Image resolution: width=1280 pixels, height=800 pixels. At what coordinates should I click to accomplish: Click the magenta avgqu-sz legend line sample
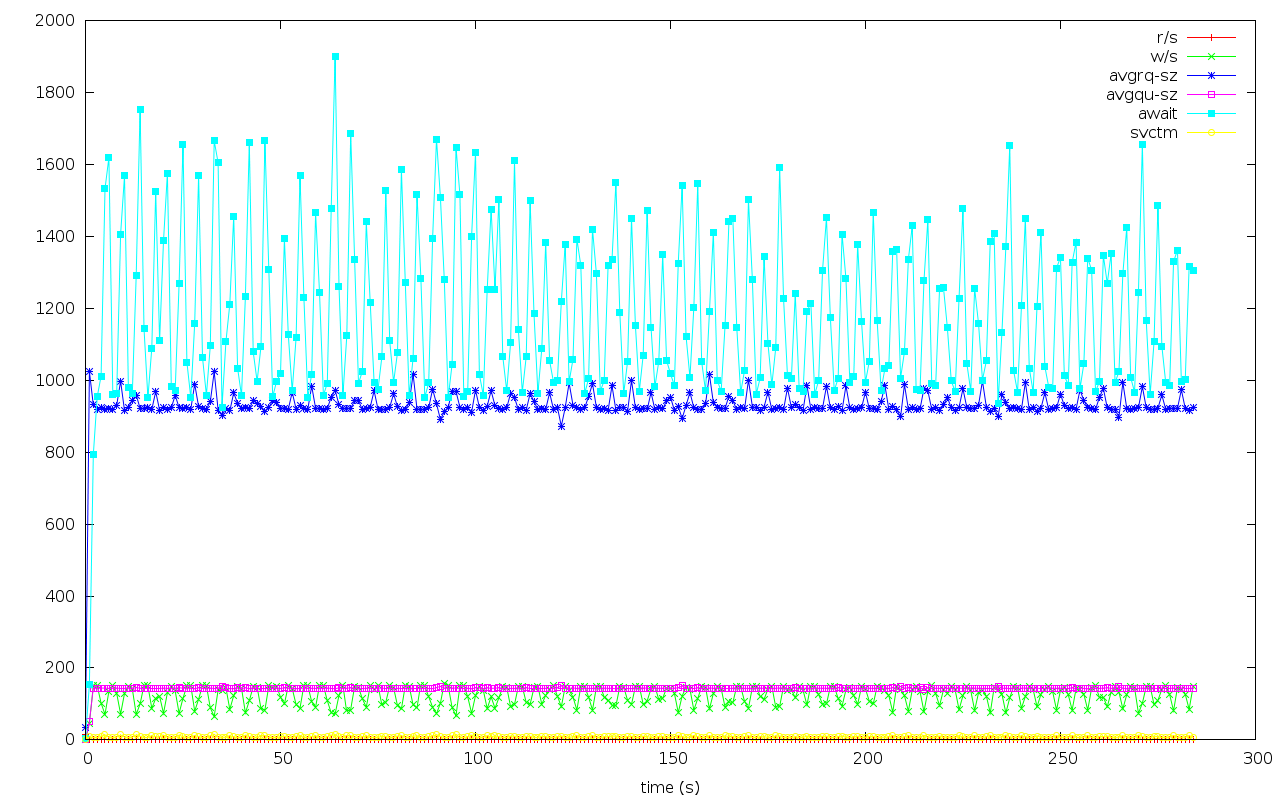[1212, 94]
